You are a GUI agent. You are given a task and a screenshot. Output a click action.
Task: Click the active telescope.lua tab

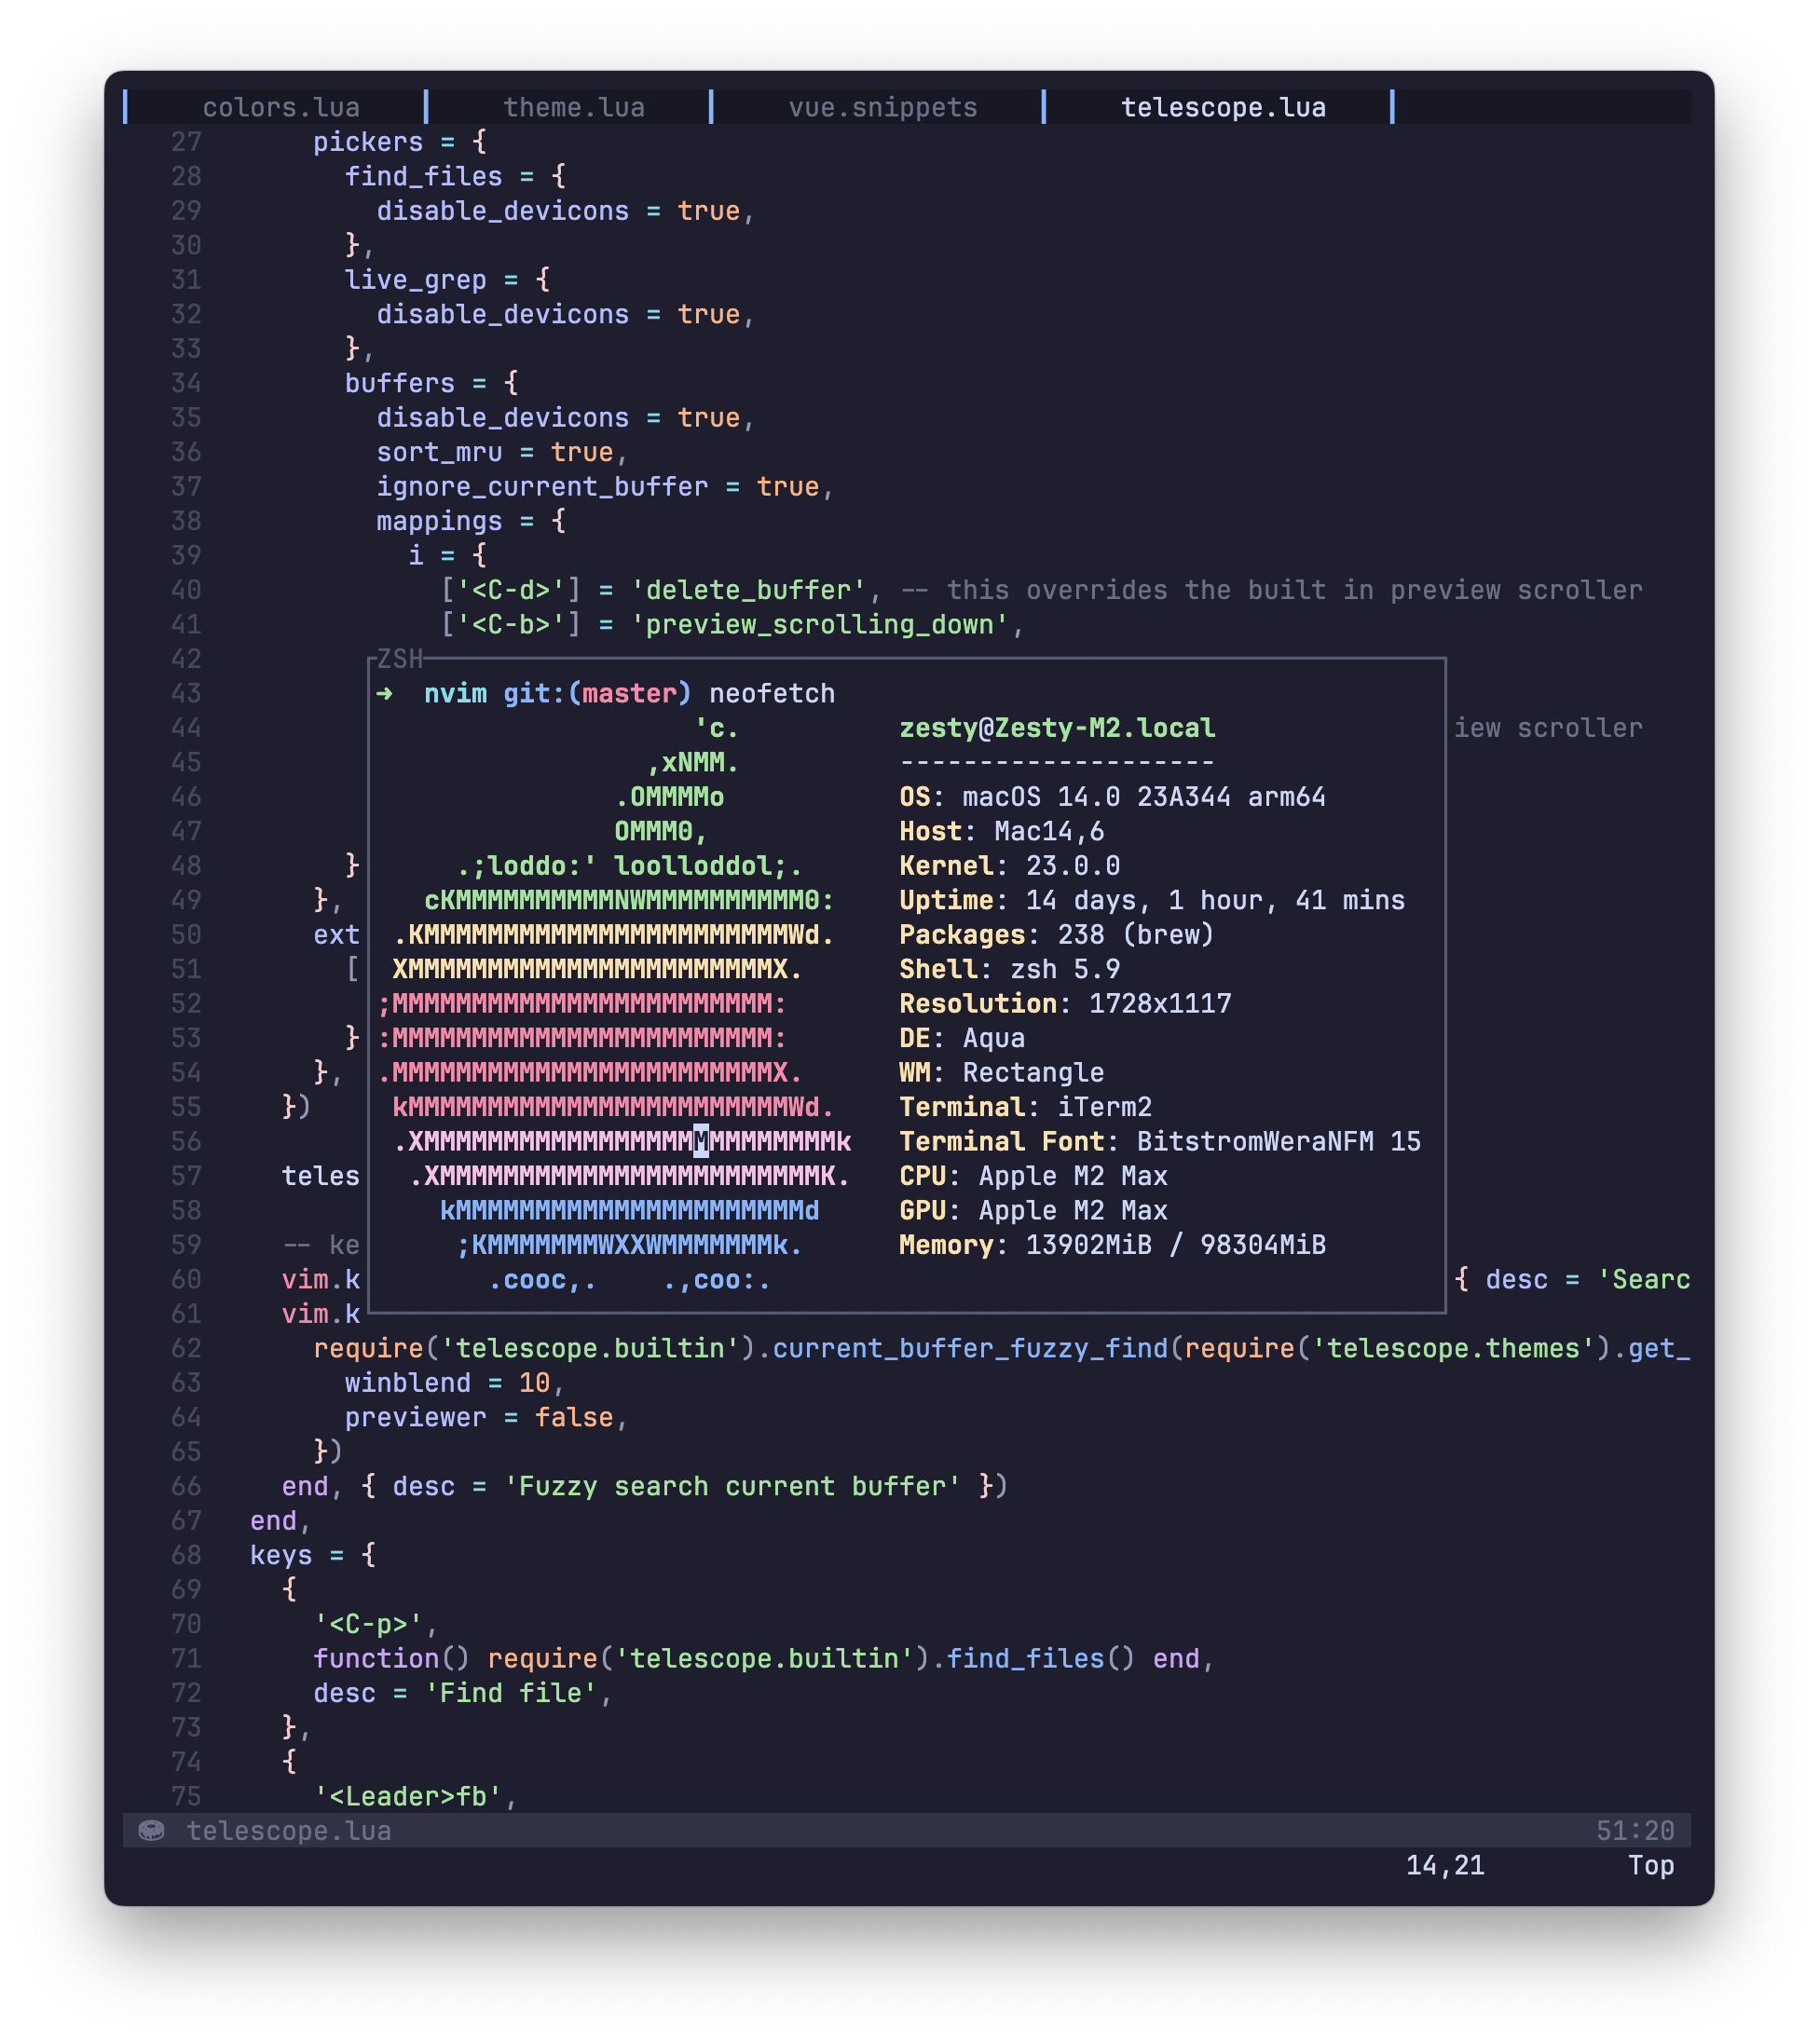[1223, 107]
